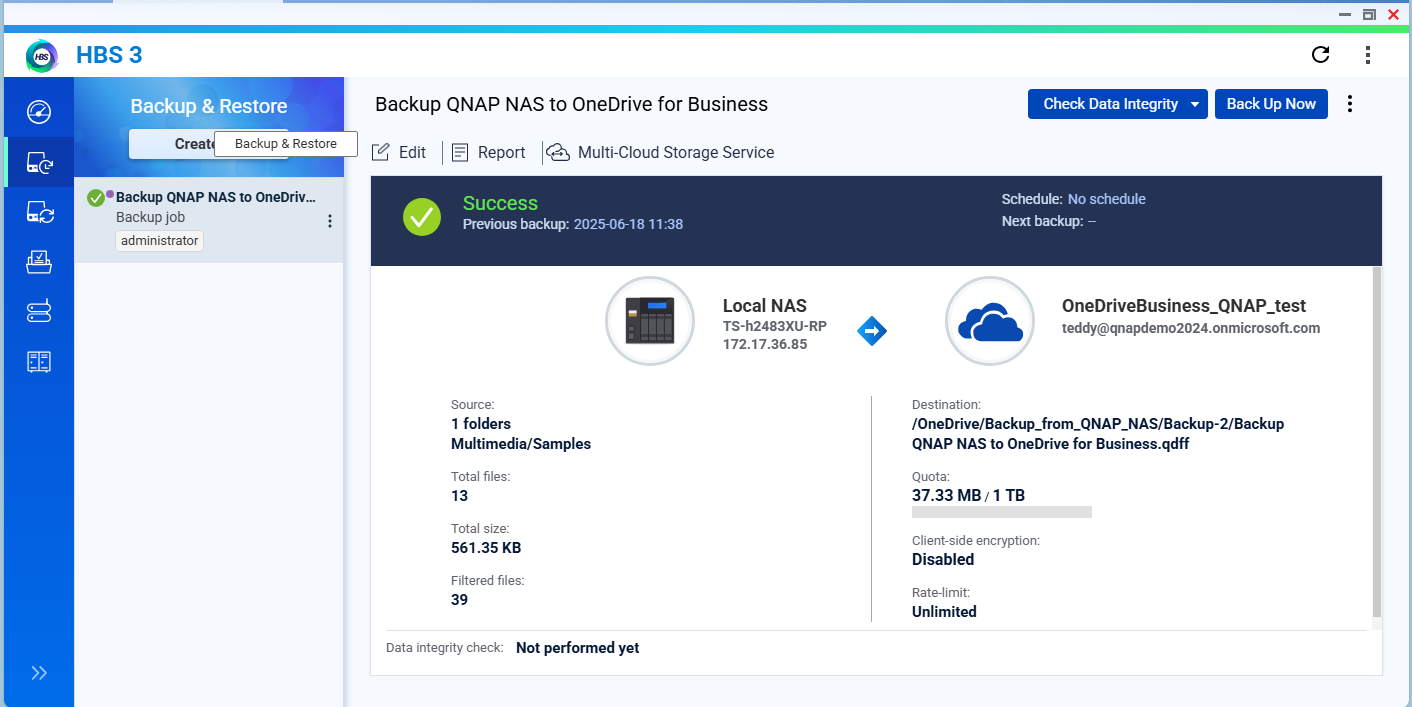Viewport: 1412px width, 707px height.
Task: Open the Storage Spaces sidebar icon
Action: pyautogui.click(x=39, y=361)
